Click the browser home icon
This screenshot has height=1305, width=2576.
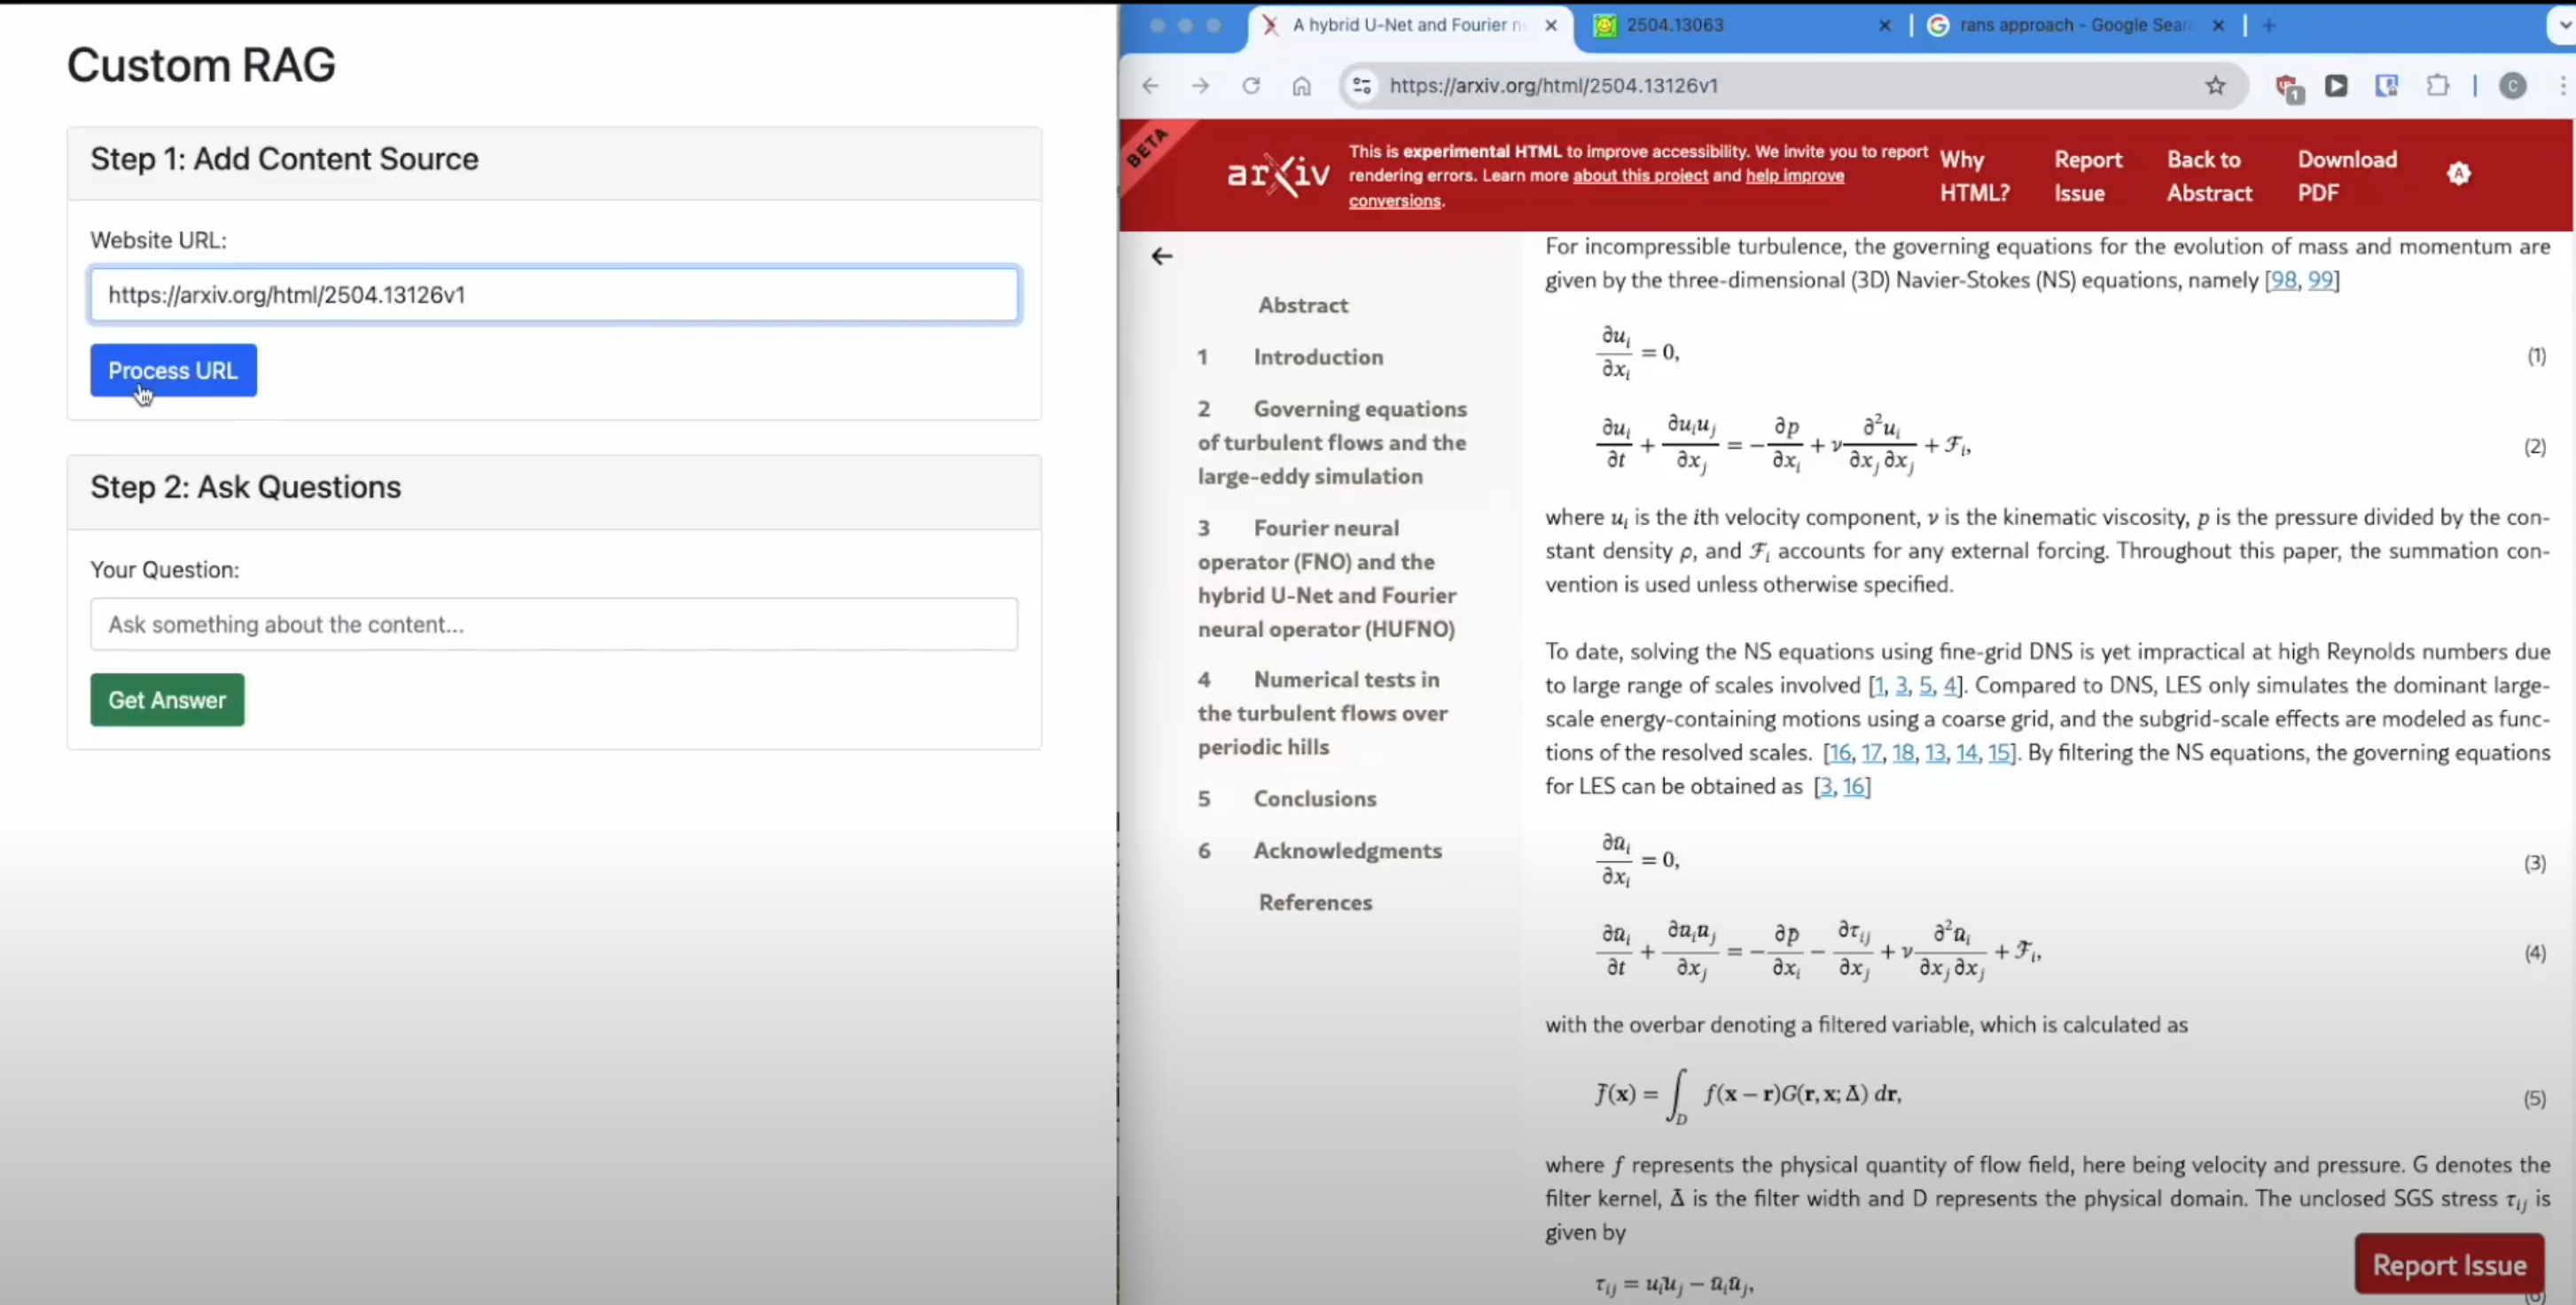point(1301,86)
